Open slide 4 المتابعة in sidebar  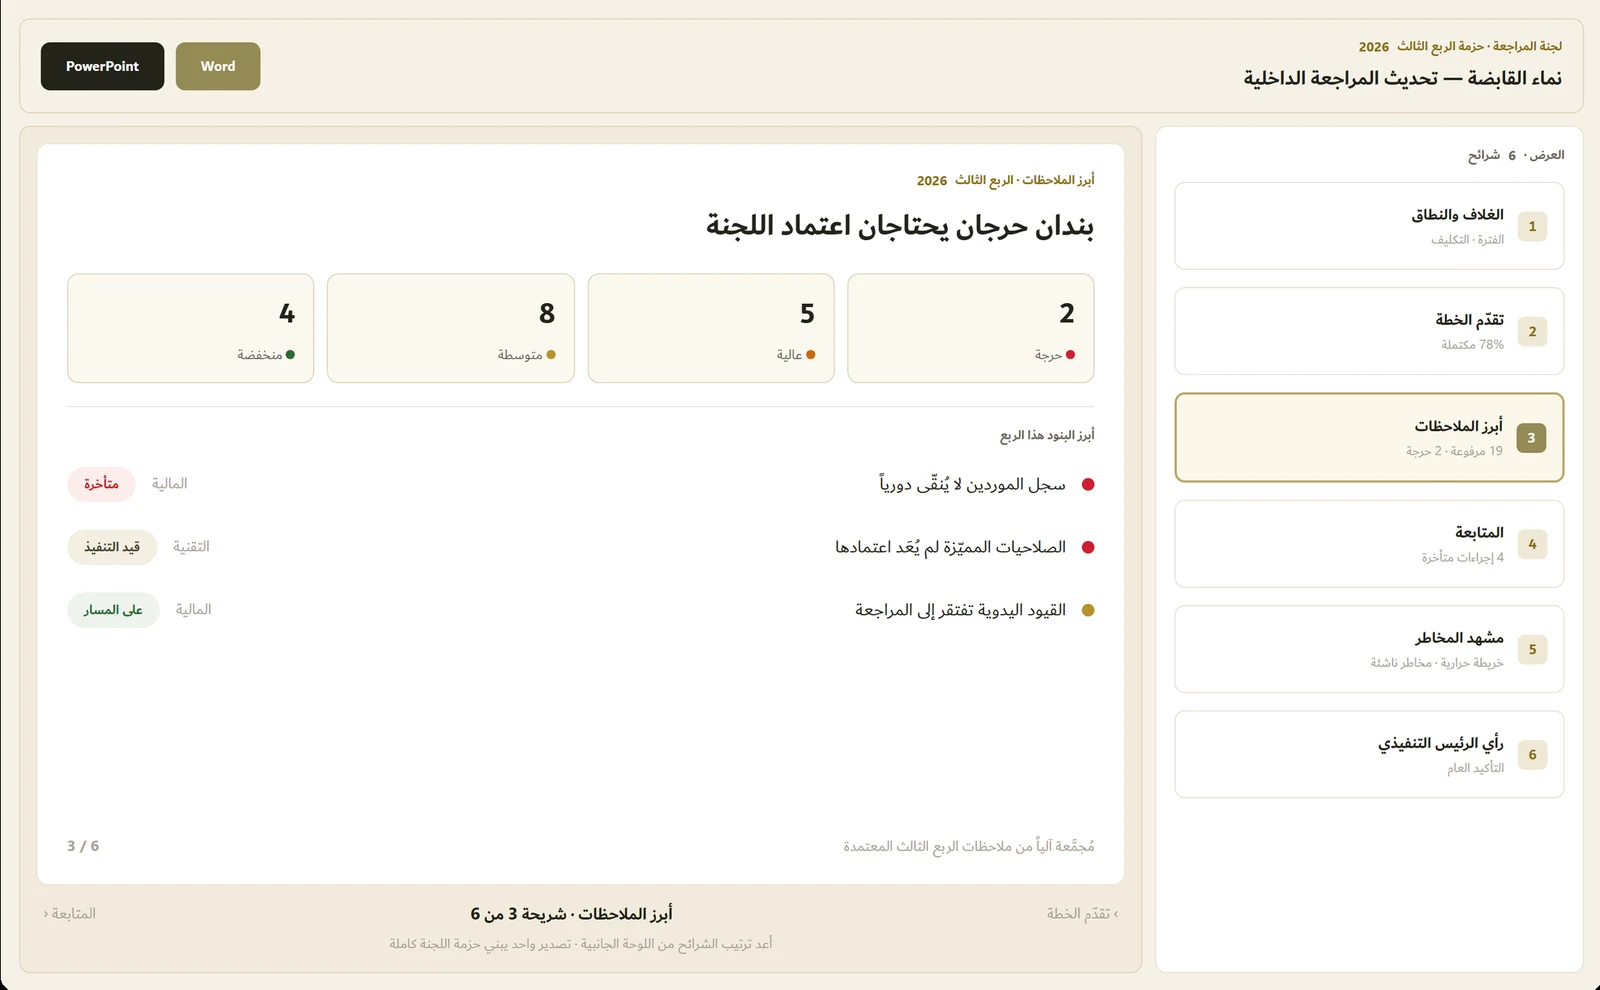(x=1369, y=544)
